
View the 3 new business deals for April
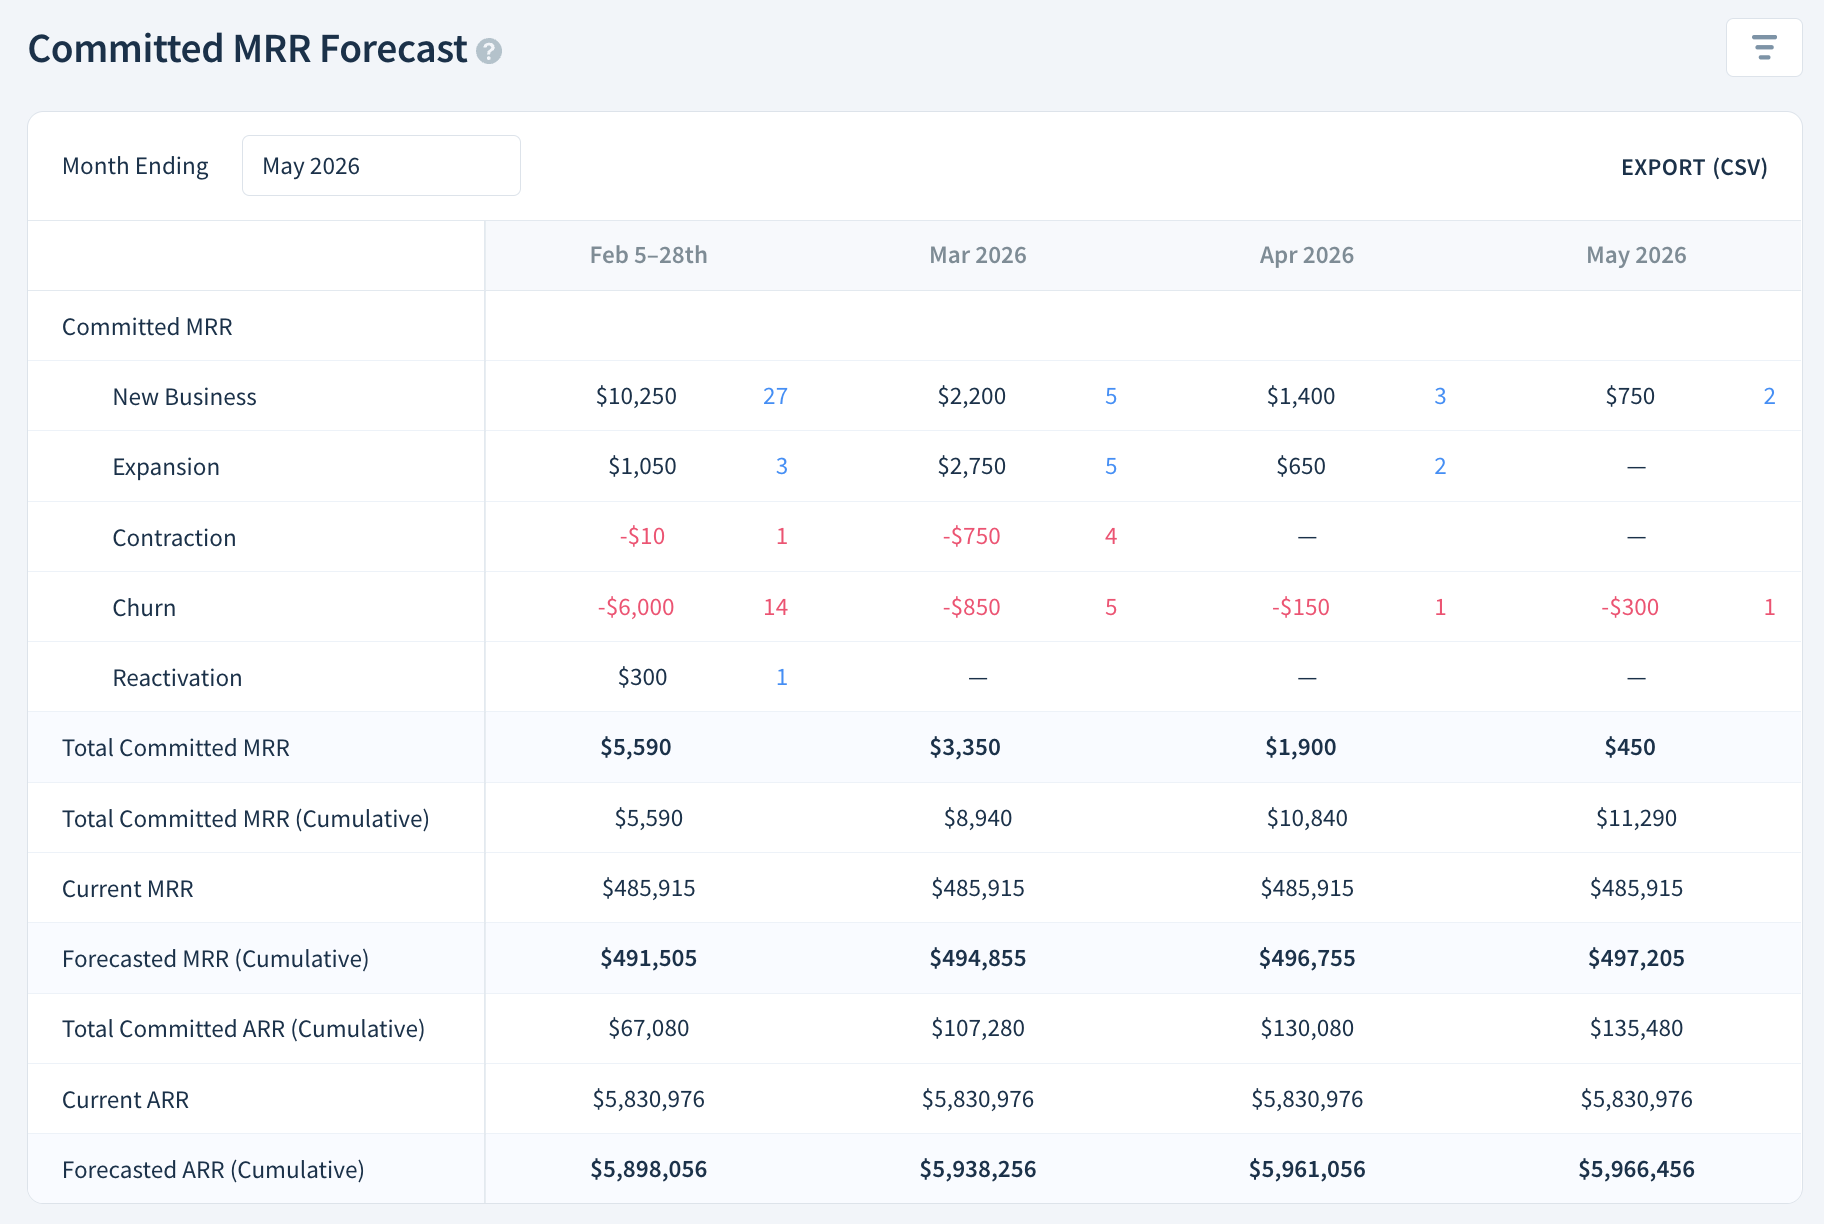click(x=1440, y=396)
